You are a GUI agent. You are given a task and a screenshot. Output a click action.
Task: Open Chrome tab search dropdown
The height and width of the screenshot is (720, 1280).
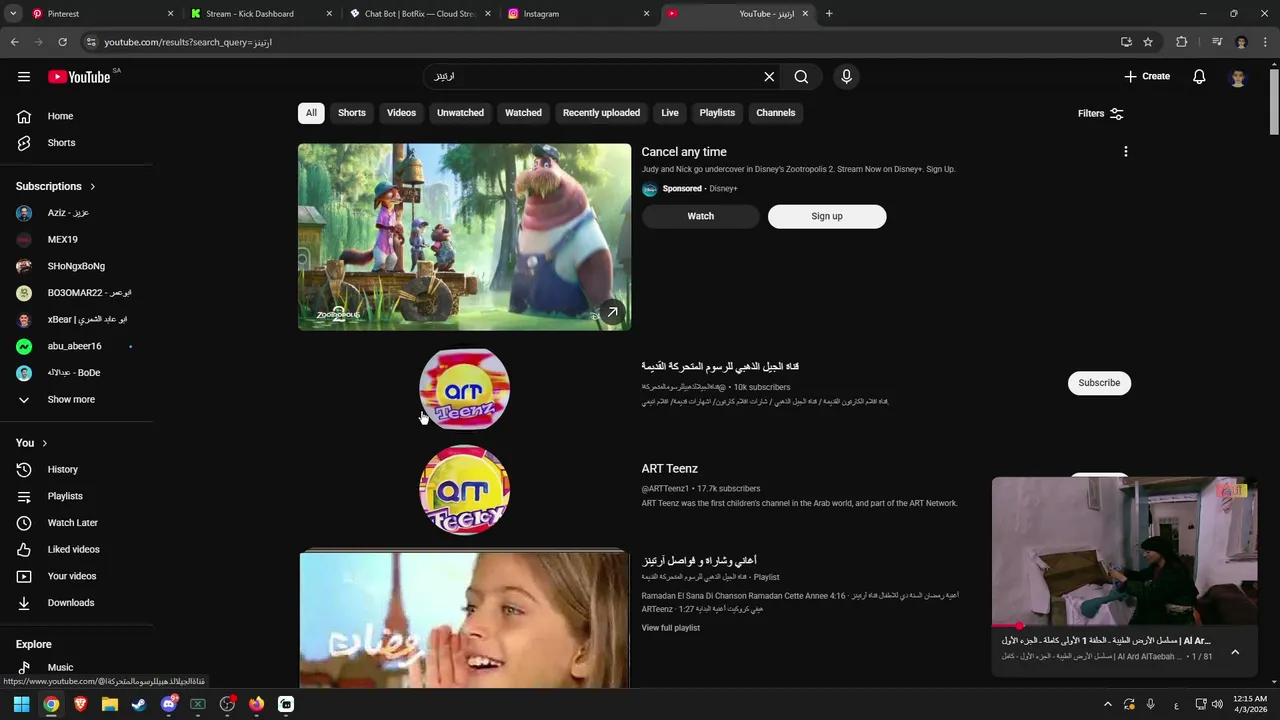(13, 14)
